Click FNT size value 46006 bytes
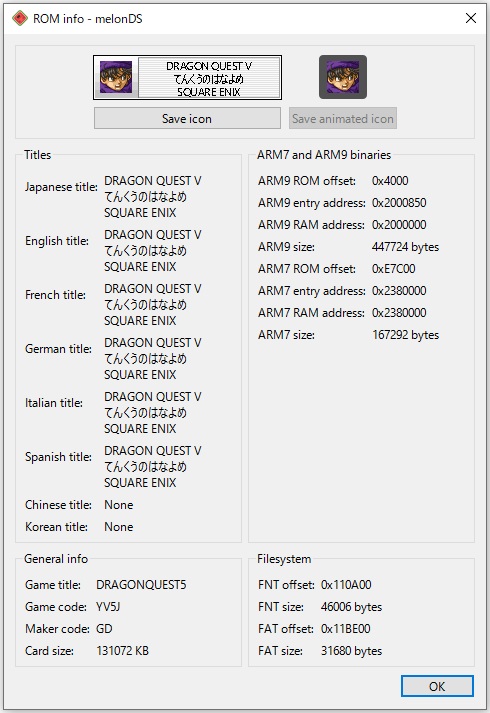490x713 pixels. click(351, 607)
